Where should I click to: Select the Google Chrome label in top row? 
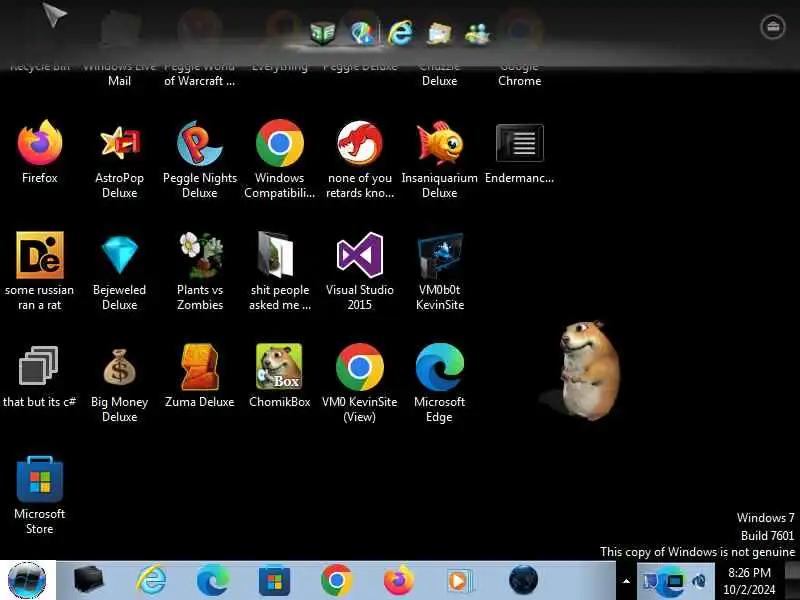(519, 74)
